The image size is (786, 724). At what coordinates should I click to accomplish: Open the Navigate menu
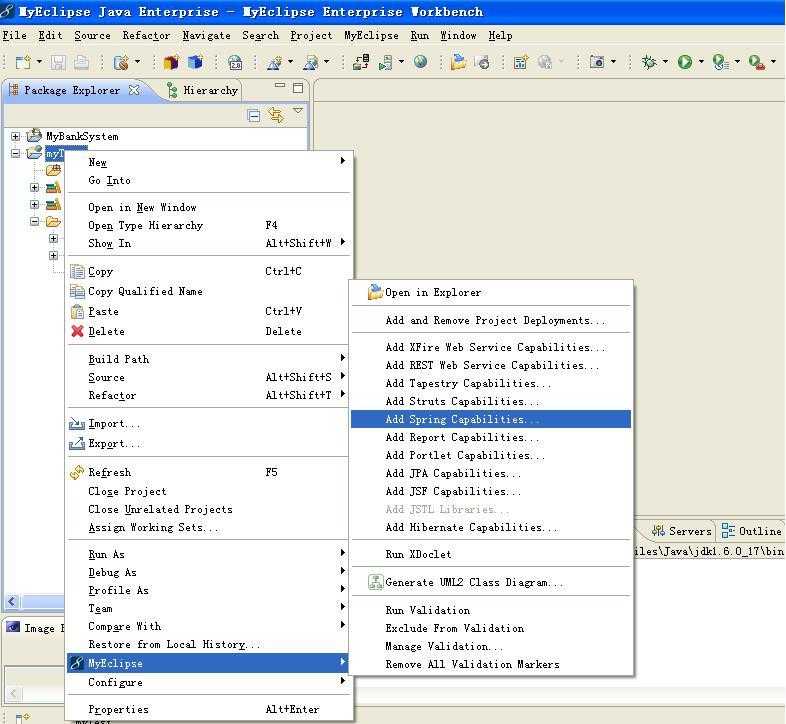207,36
